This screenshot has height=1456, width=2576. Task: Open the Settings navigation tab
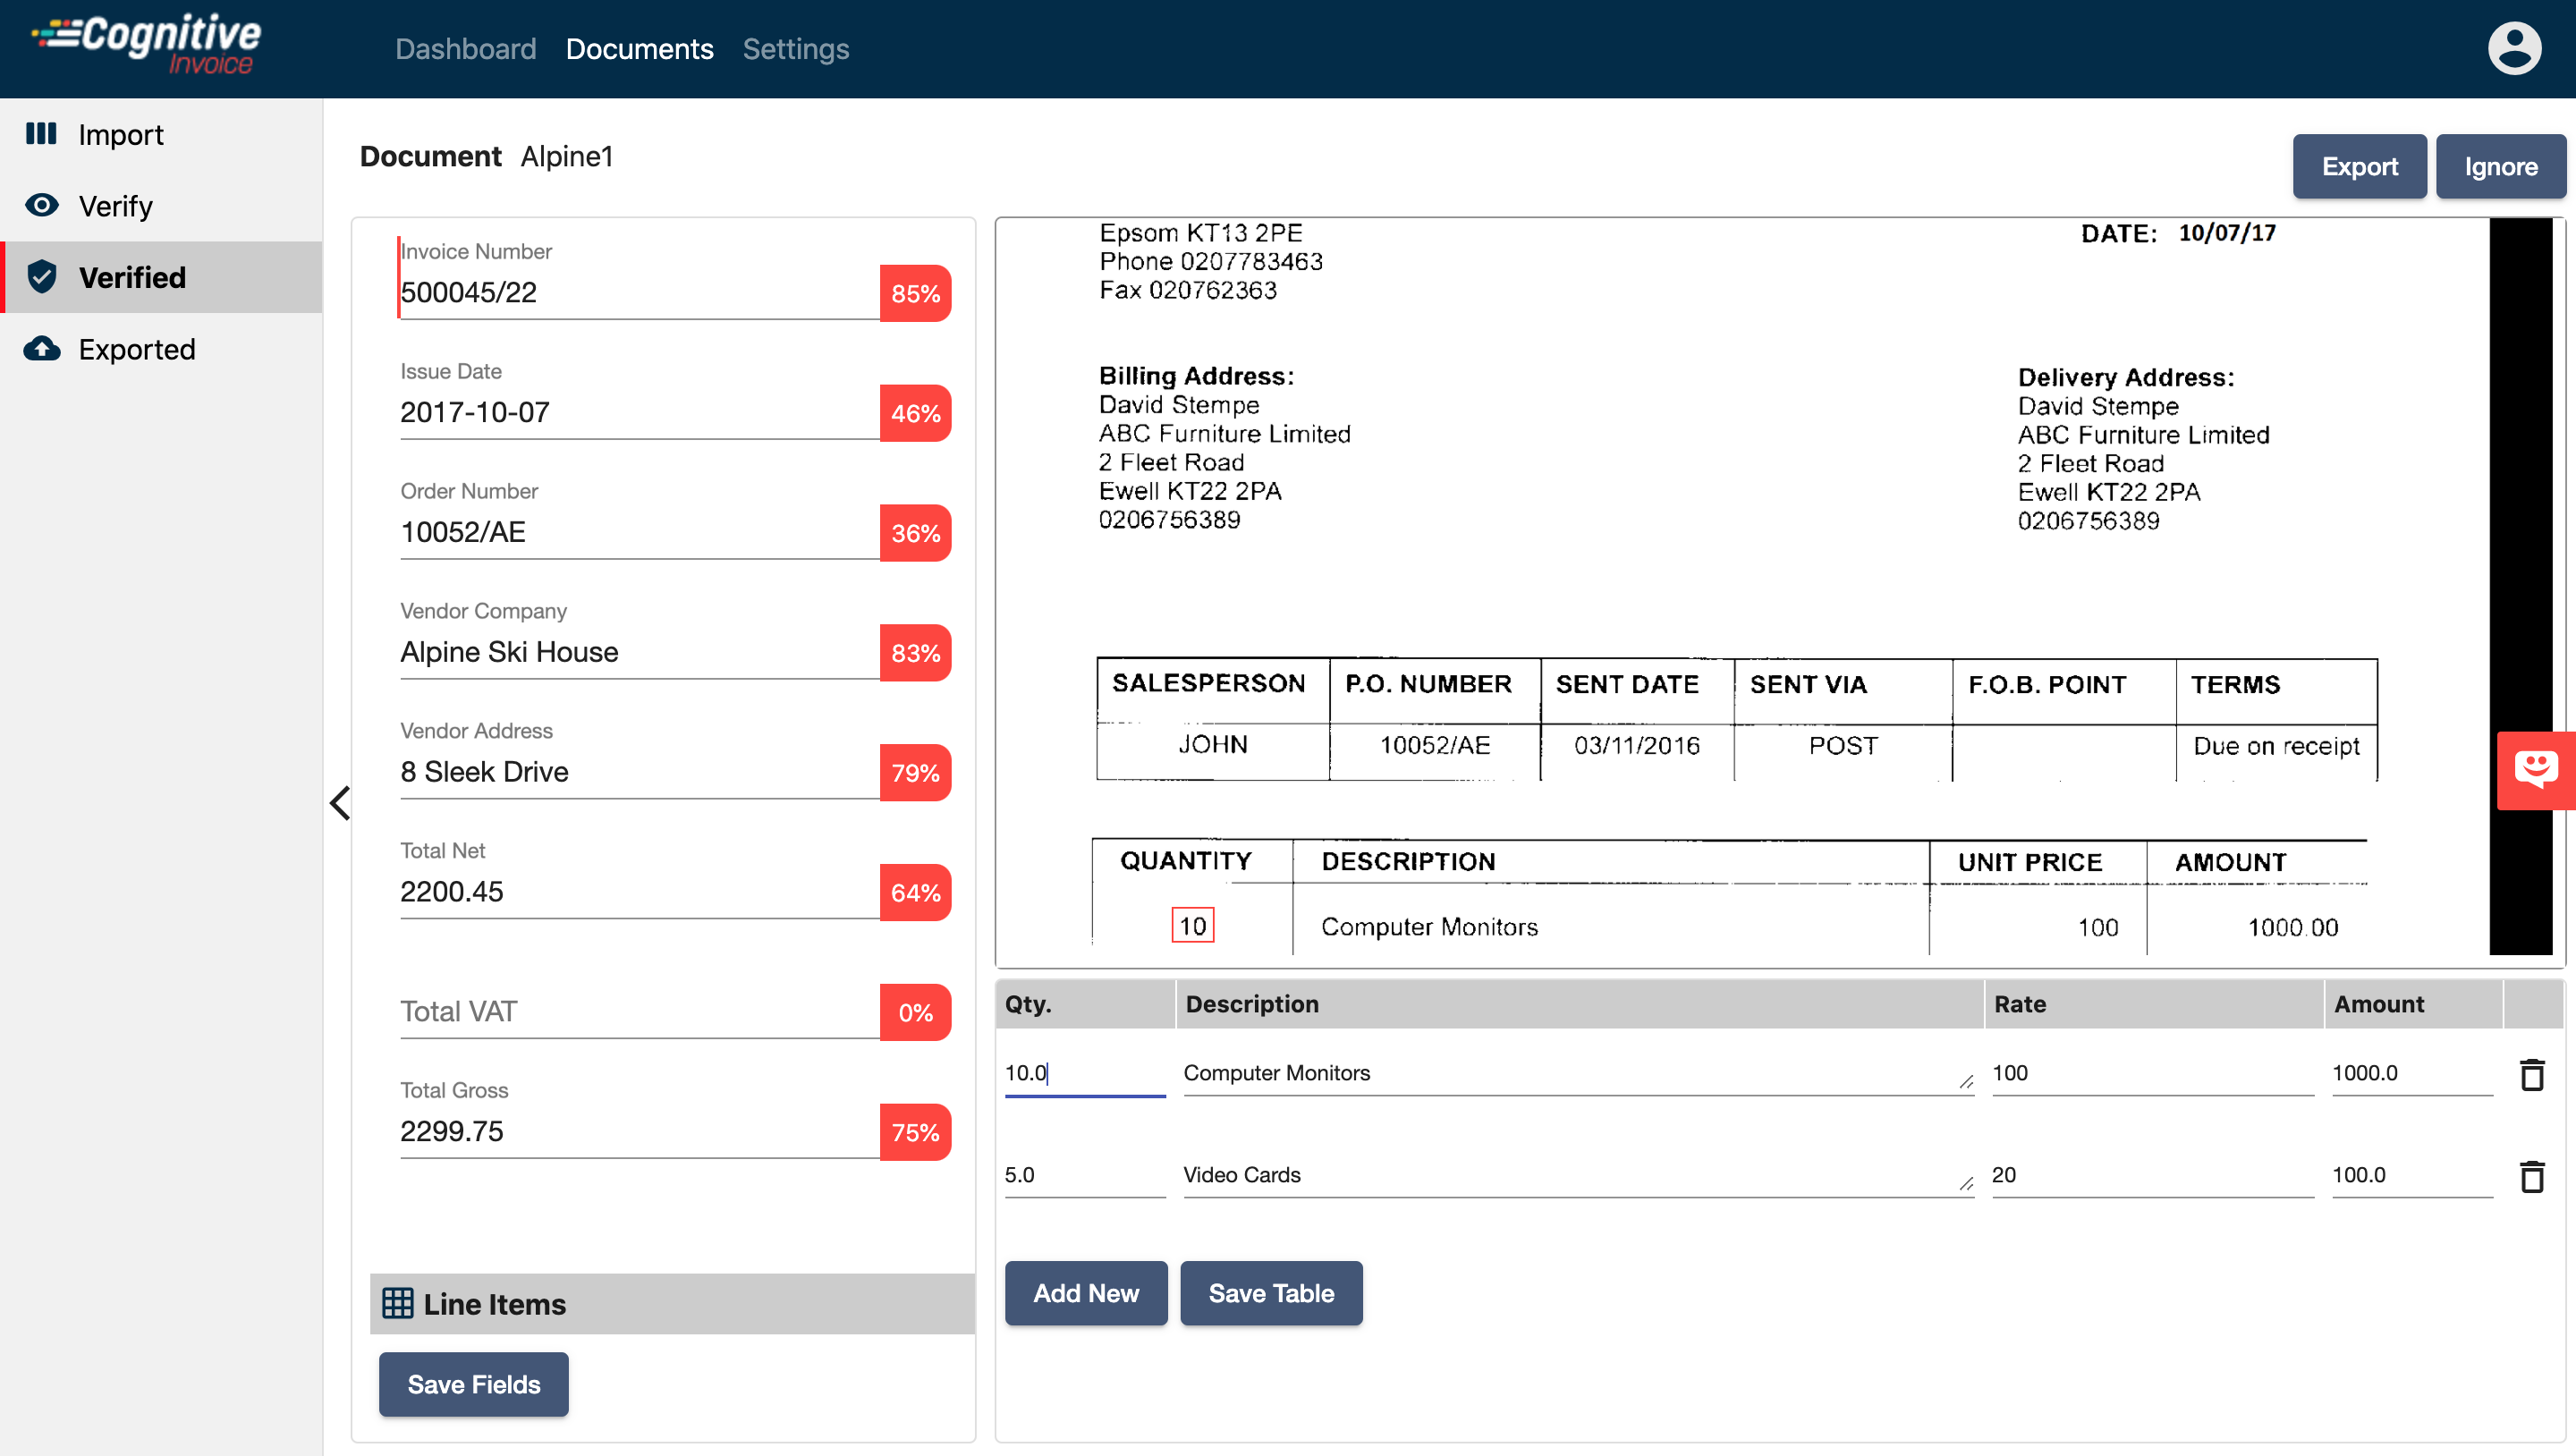[x=795, y=49]
